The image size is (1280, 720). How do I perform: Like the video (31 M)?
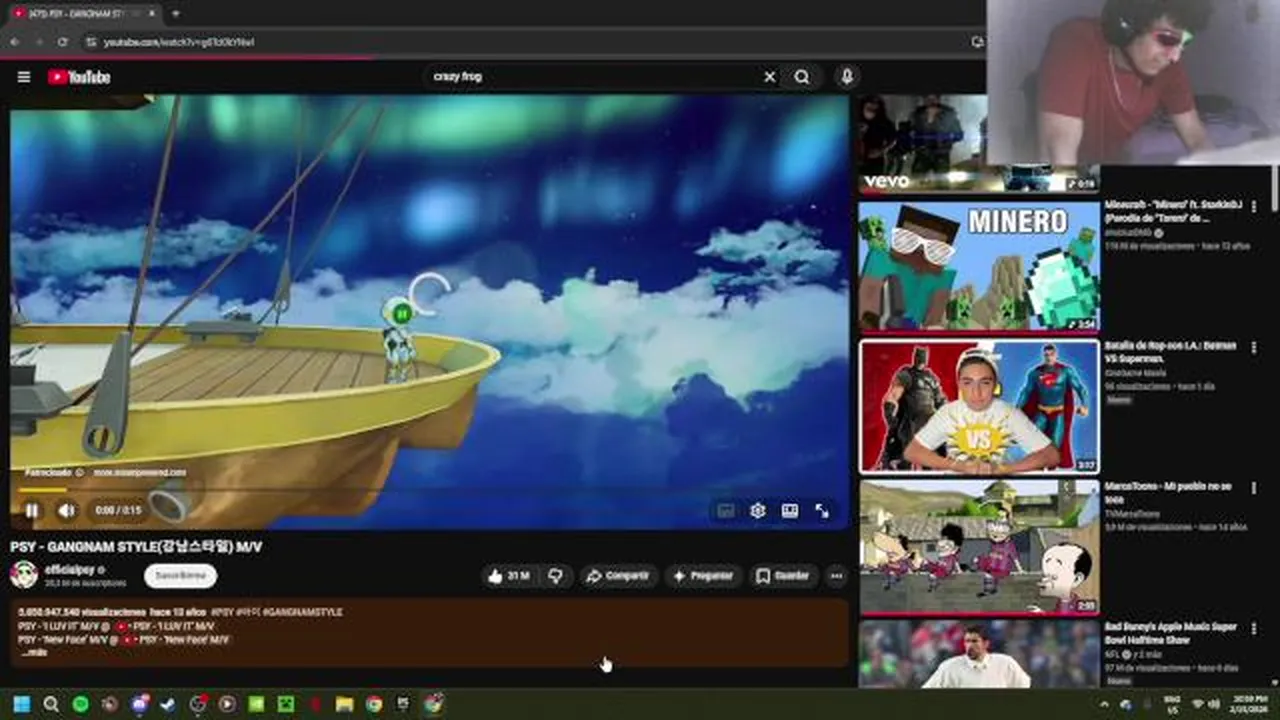click(x=509, y=576)
